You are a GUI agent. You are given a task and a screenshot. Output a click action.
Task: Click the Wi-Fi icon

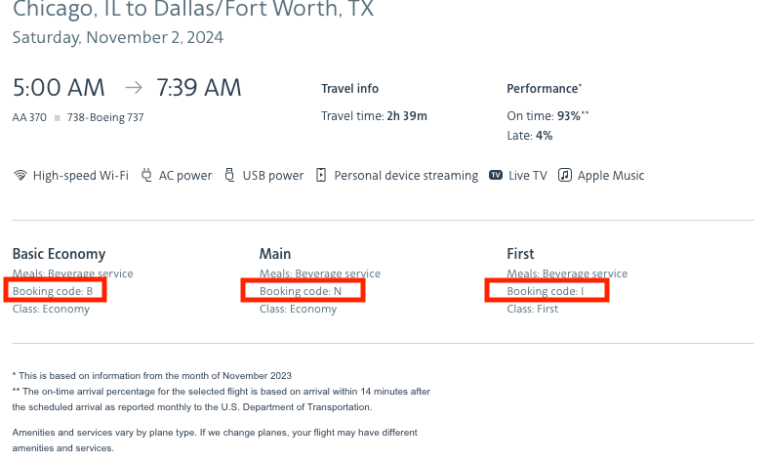(x=20, y=176)
